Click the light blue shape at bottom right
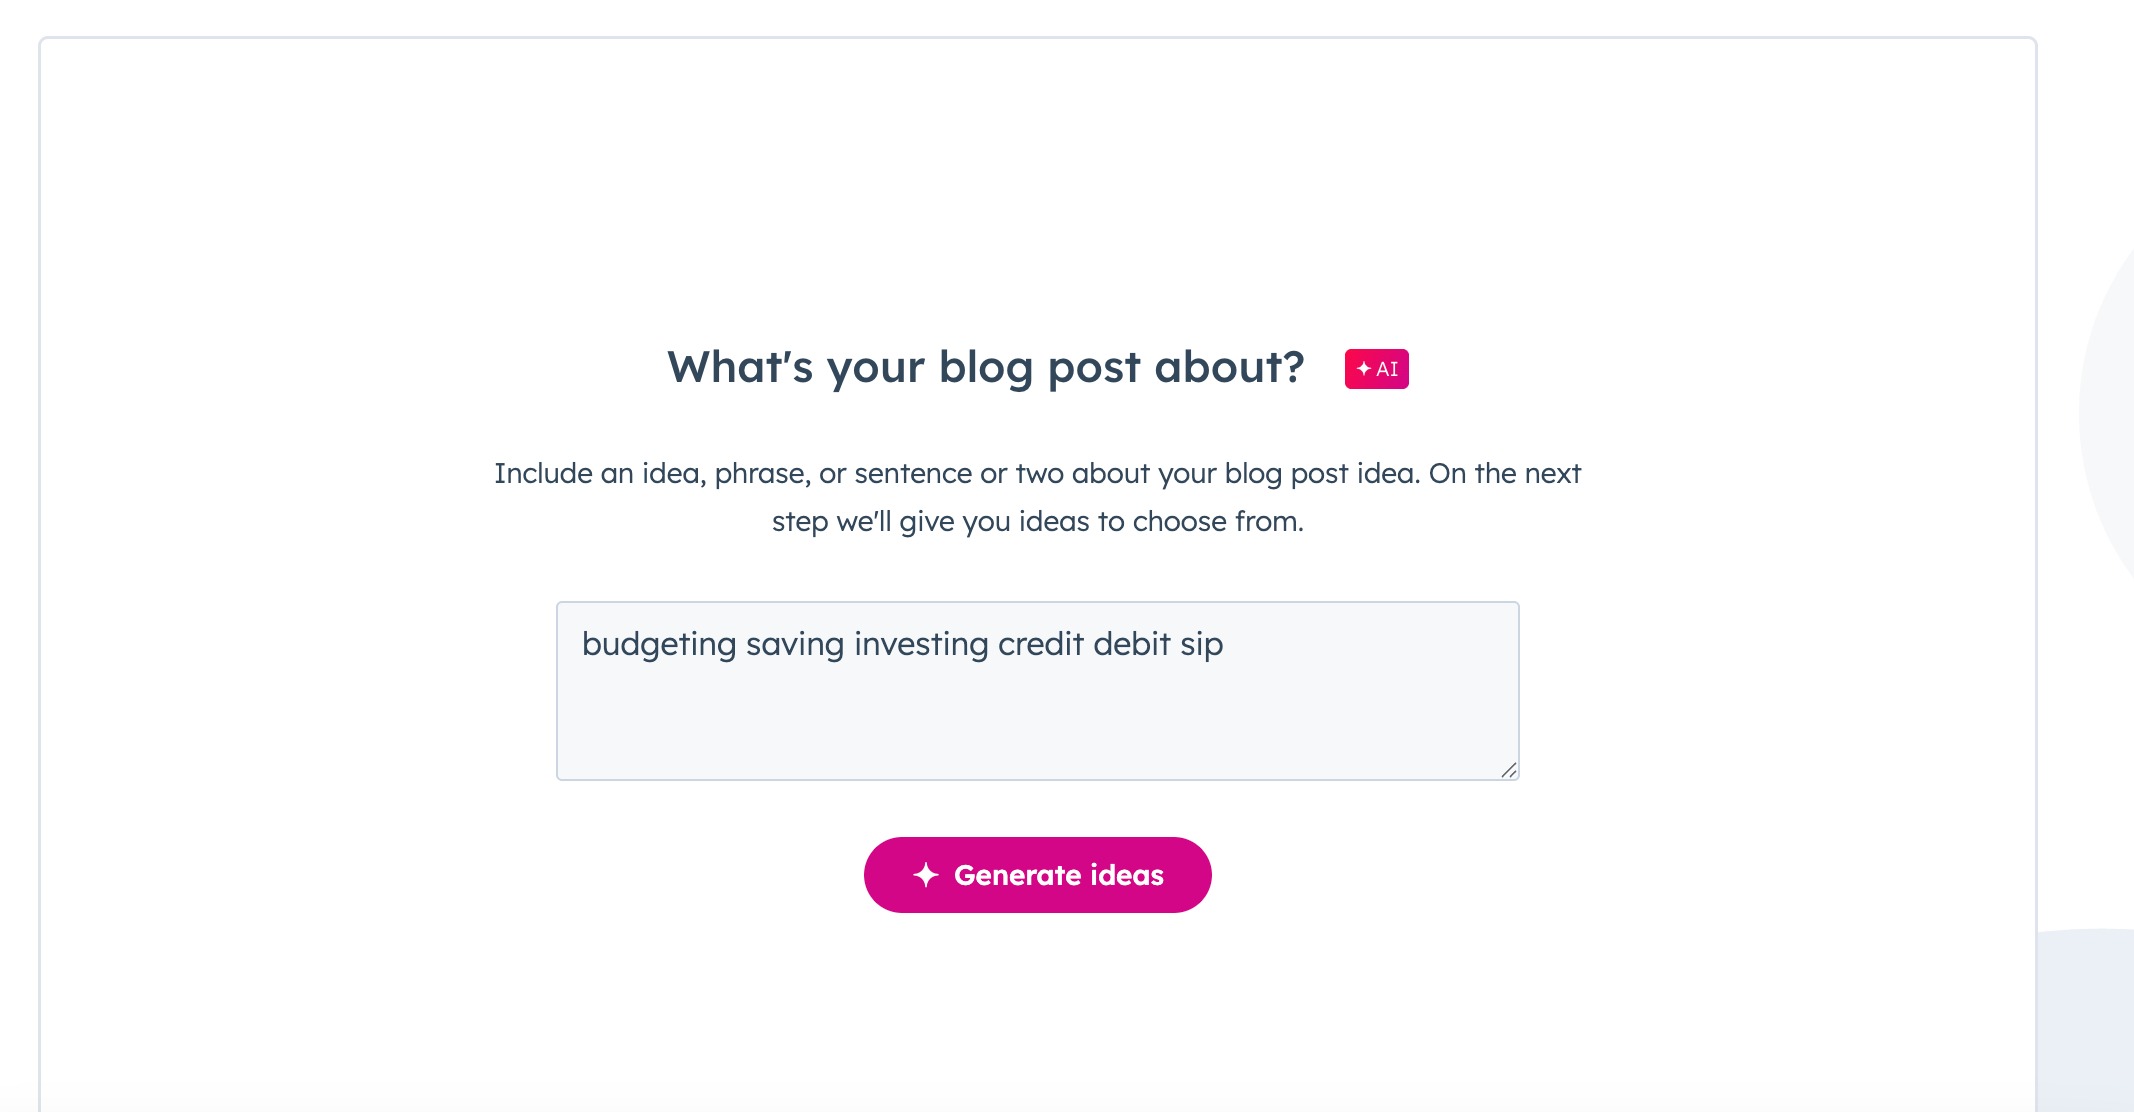 click(2086, 1020)
